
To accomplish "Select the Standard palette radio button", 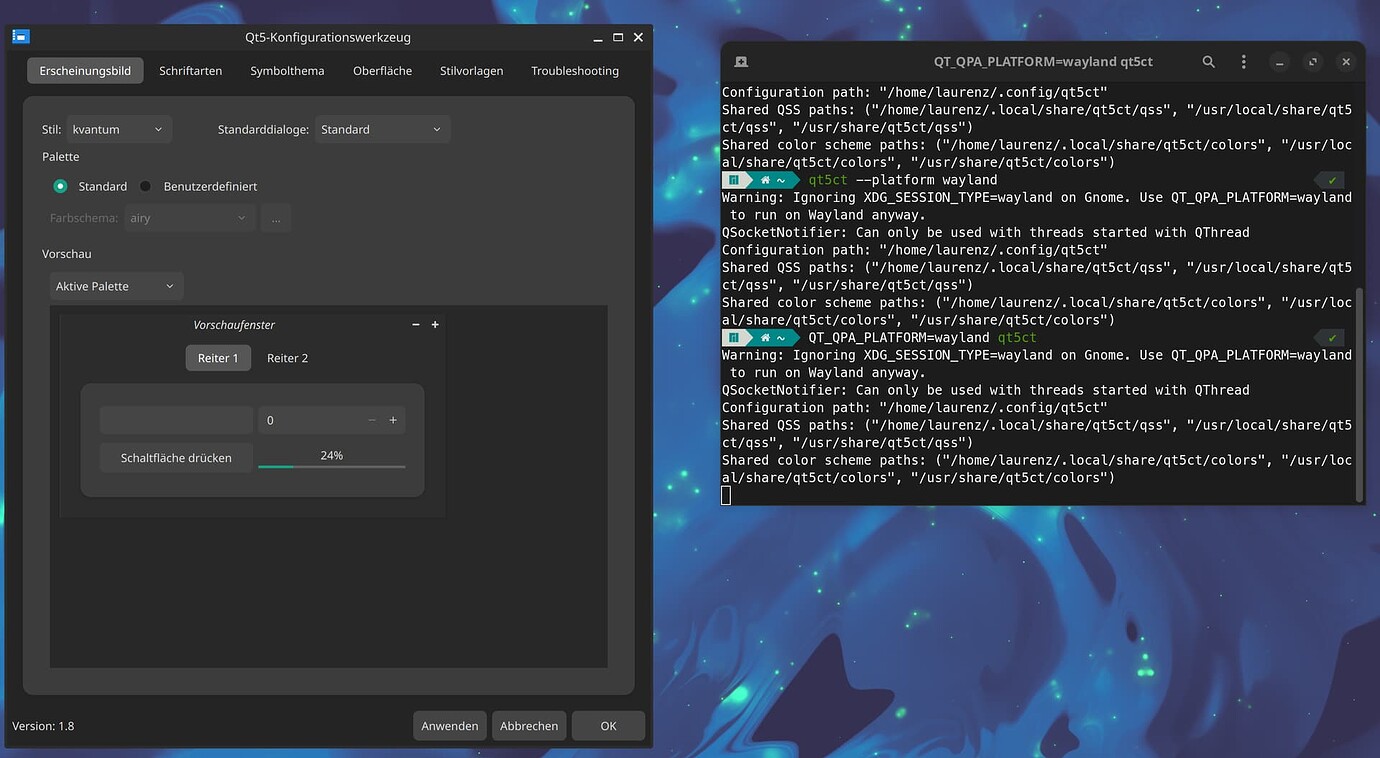I will pyautogui.click(x=62, y=186).
